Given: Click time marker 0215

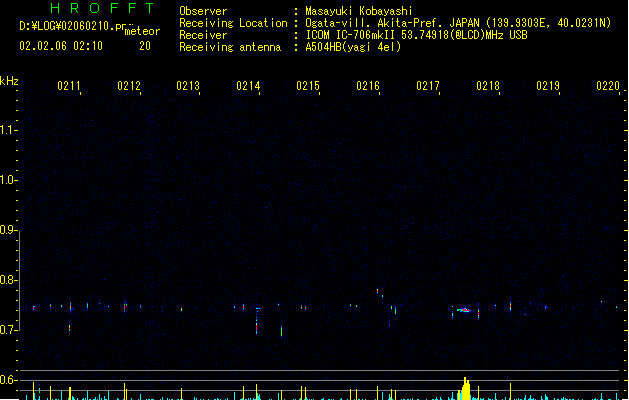Looking at the screenshot, I should [308, 86].
